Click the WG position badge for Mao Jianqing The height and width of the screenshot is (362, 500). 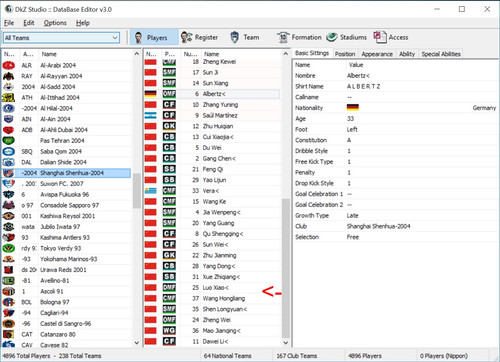(169, 330)
